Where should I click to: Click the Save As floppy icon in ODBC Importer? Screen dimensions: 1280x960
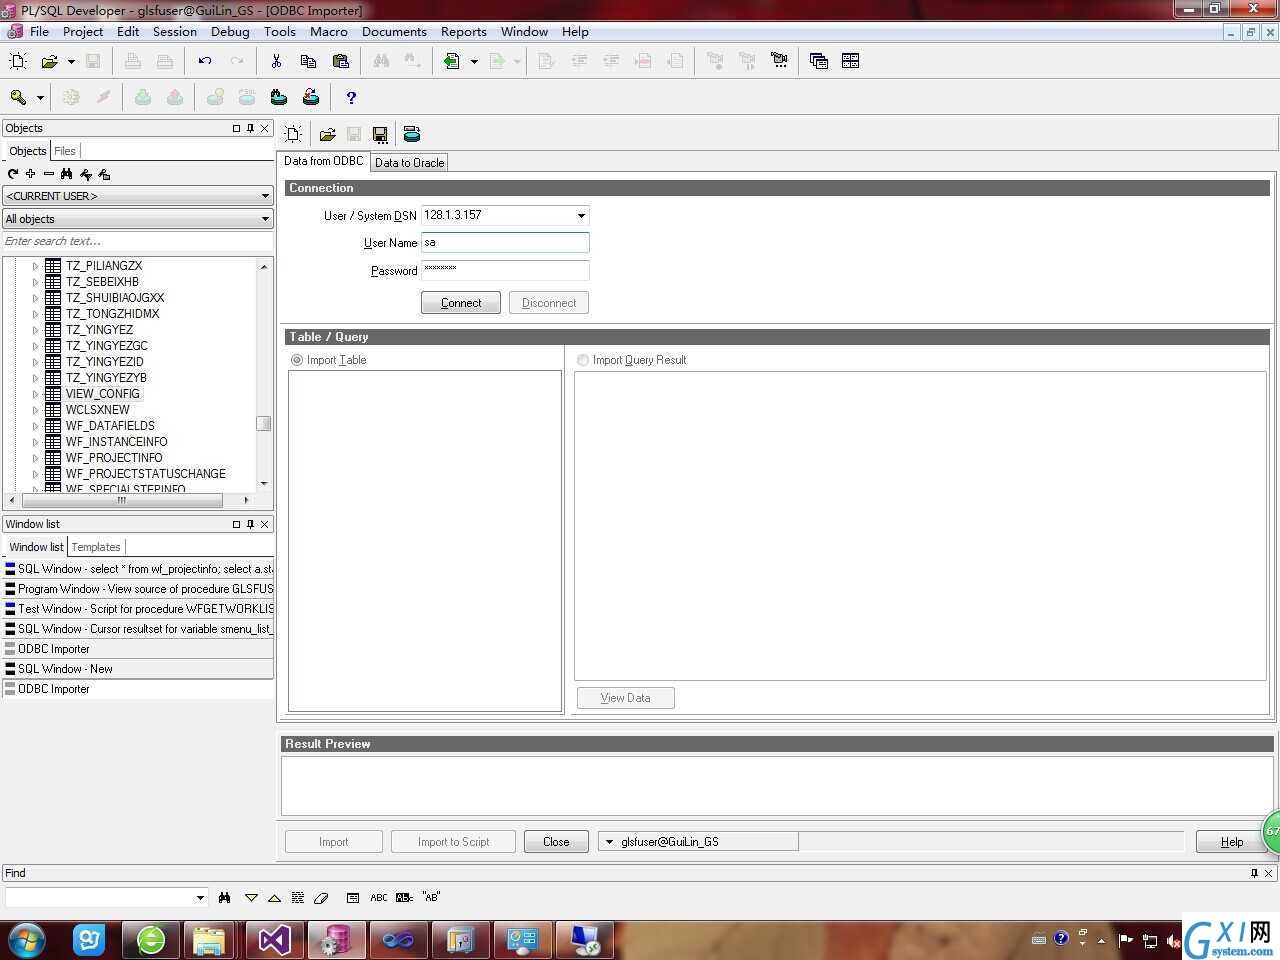[x=380, y=134]
